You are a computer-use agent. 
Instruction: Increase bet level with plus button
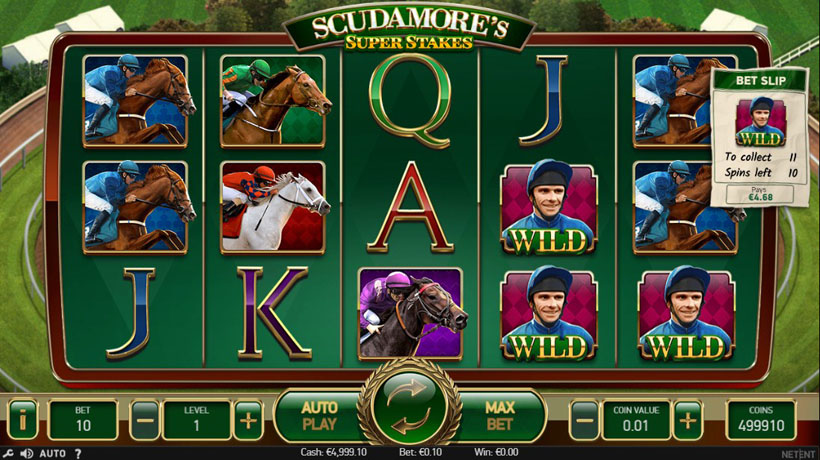[x=248, y=420]
